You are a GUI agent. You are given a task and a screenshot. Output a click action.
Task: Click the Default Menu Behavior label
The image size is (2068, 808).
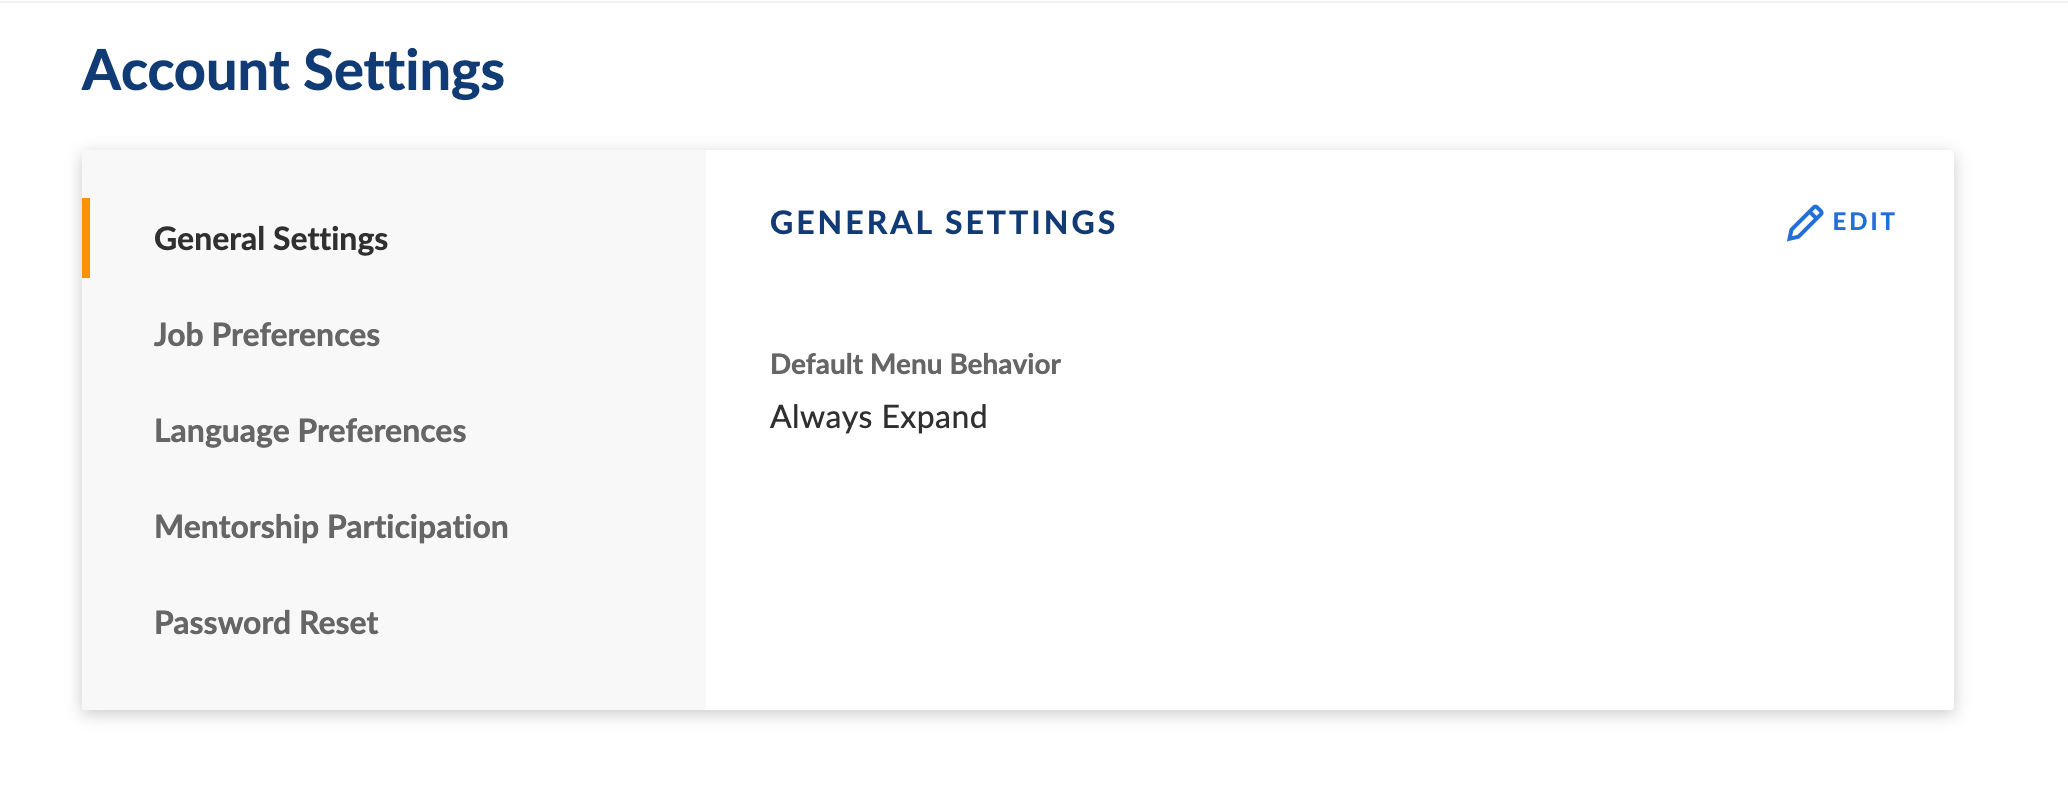click(915, 364)
